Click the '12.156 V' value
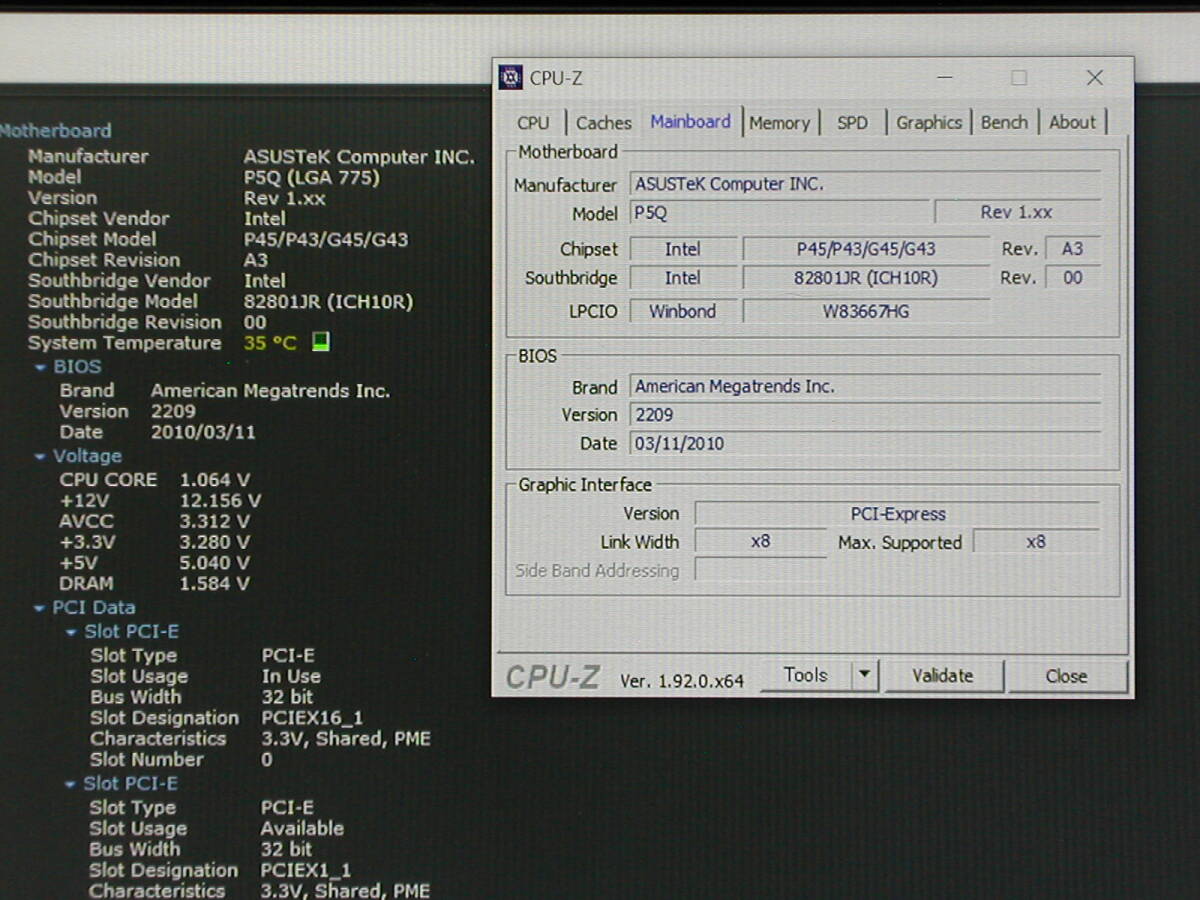This screenshot has height=900, width=1200. (x=220, y=501)
